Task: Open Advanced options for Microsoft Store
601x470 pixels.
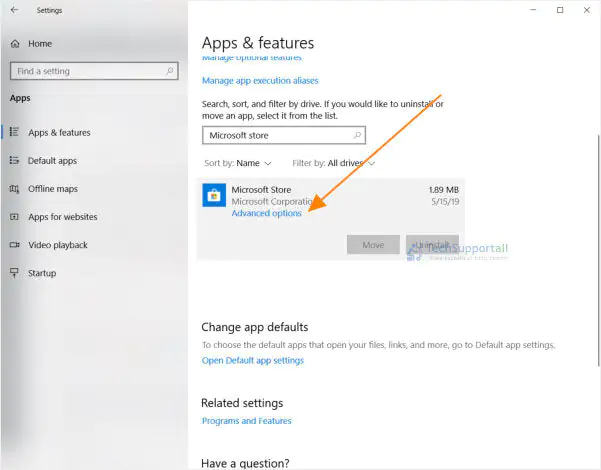Action: point(266,213)
